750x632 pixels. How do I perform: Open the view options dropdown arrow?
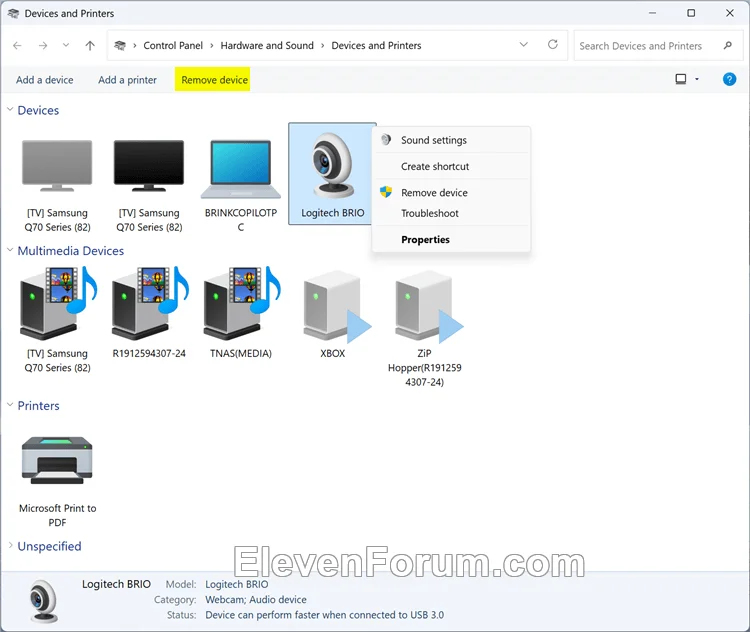coord(697,79)
